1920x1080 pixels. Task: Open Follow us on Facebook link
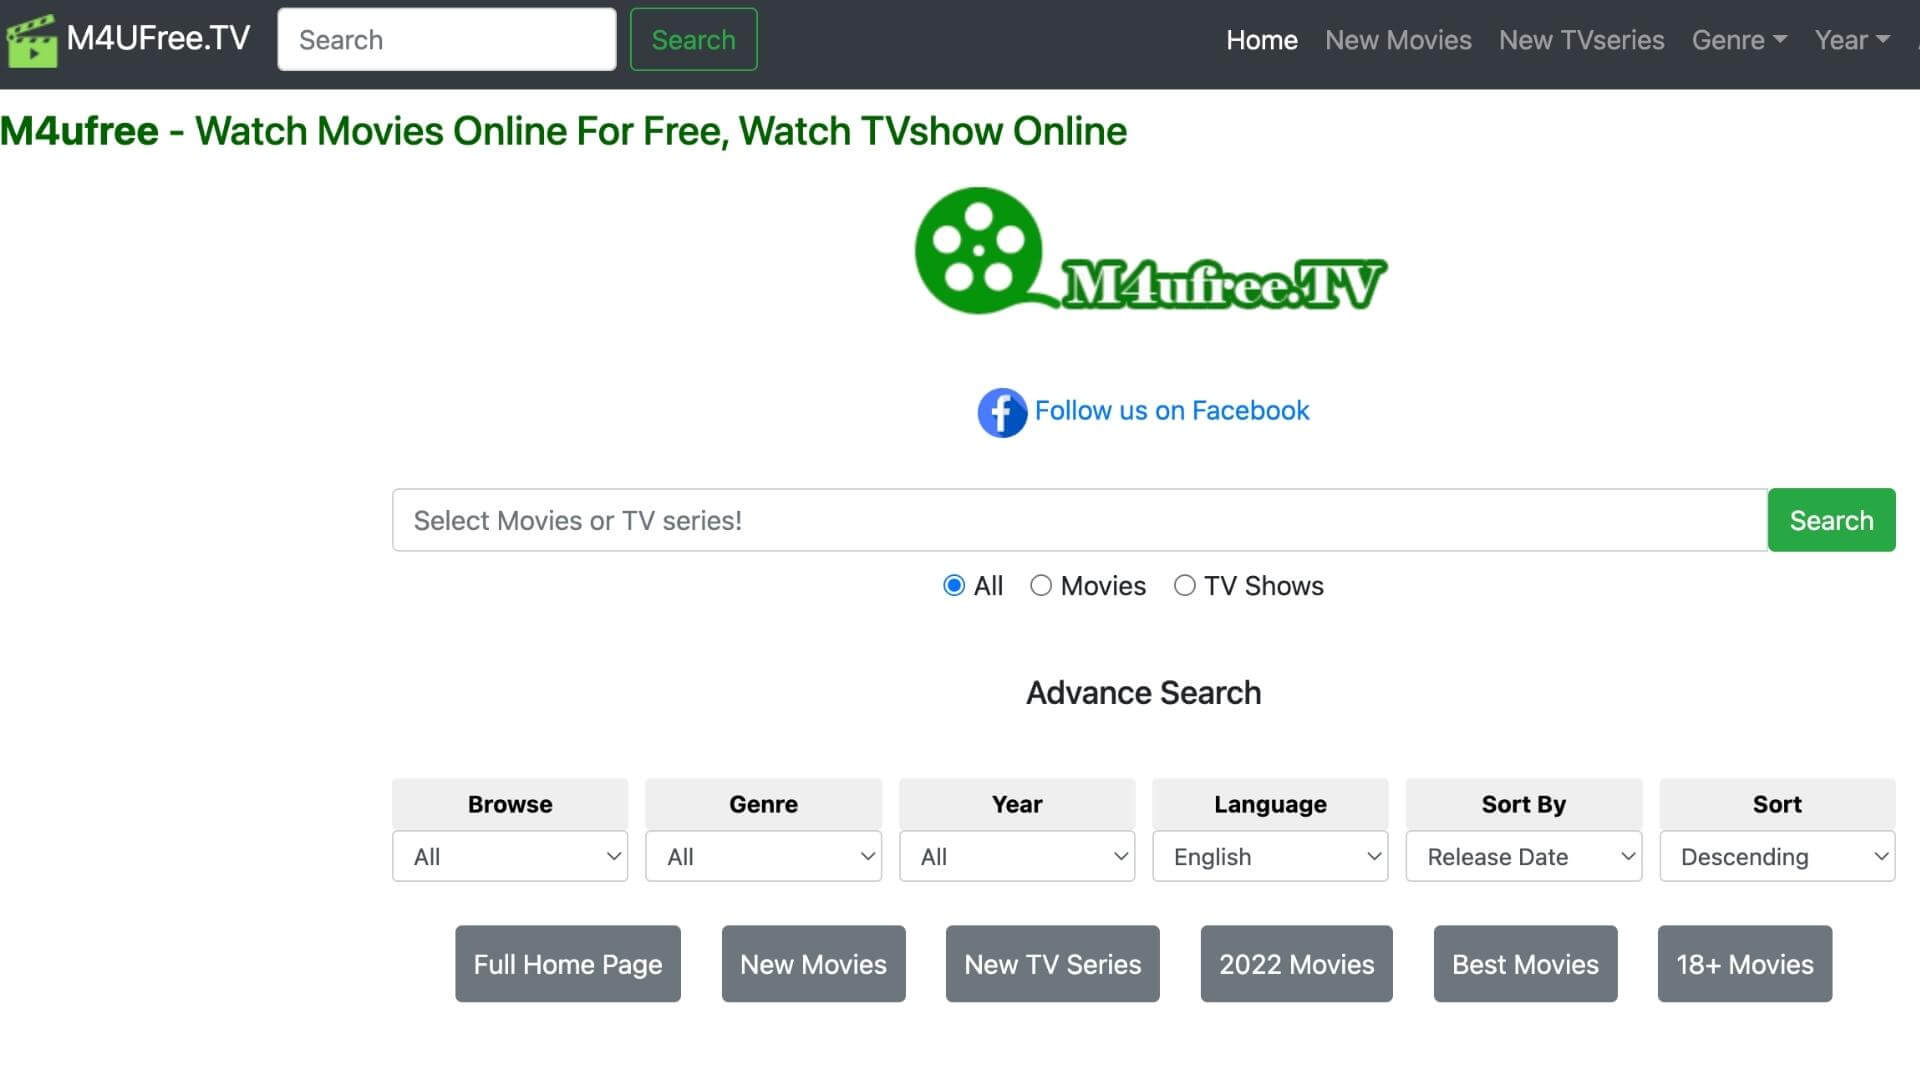tap(1172, 411)
